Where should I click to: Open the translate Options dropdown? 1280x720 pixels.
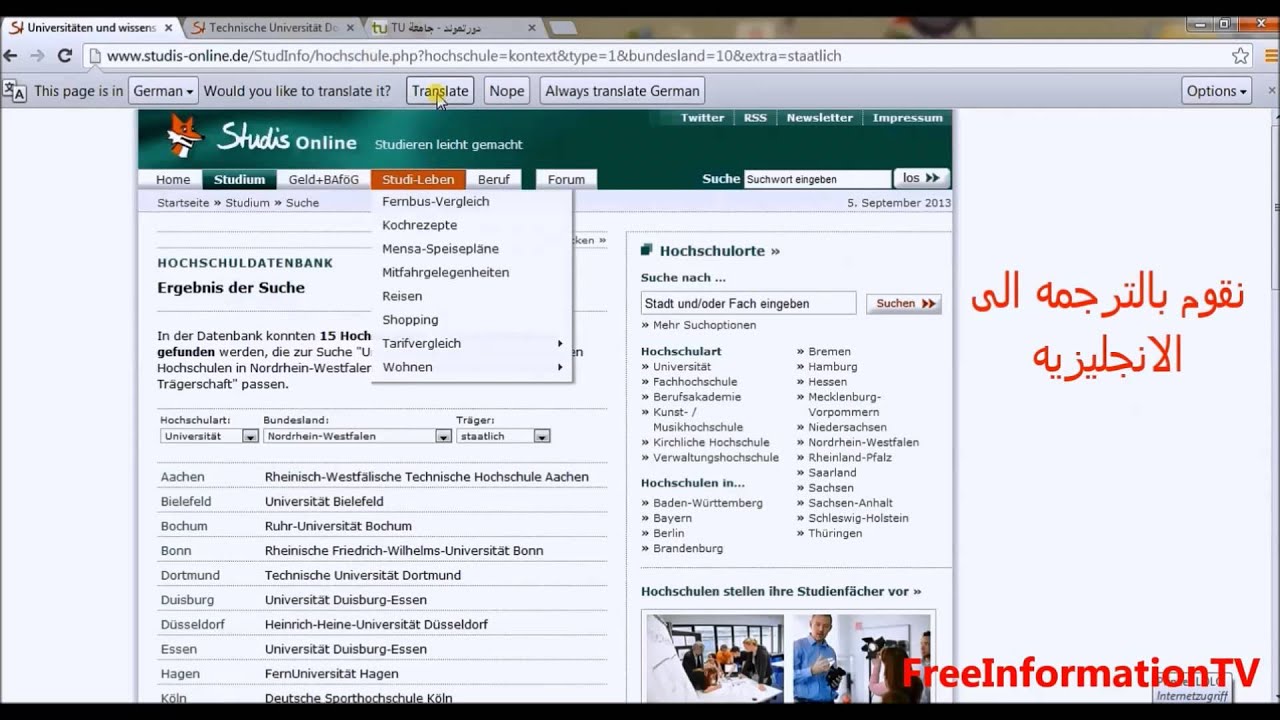tap(1216, 91)
